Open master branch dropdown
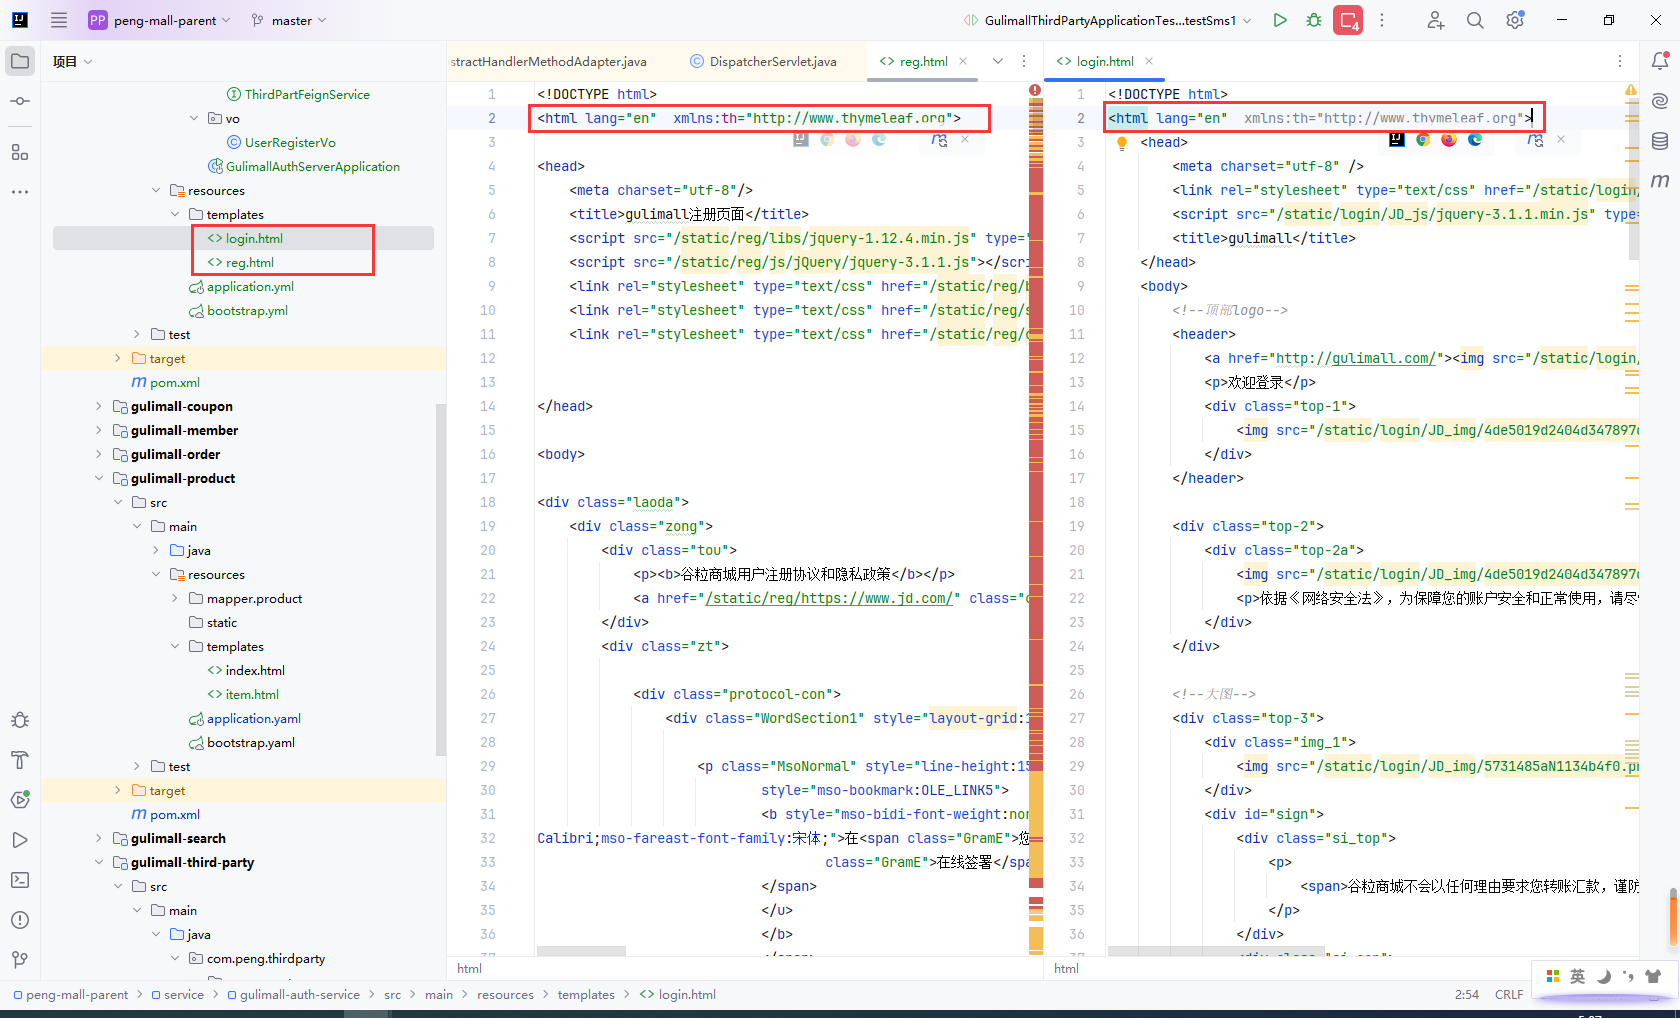Screen dimensions: 1680x1018 (x=289, y=20)
